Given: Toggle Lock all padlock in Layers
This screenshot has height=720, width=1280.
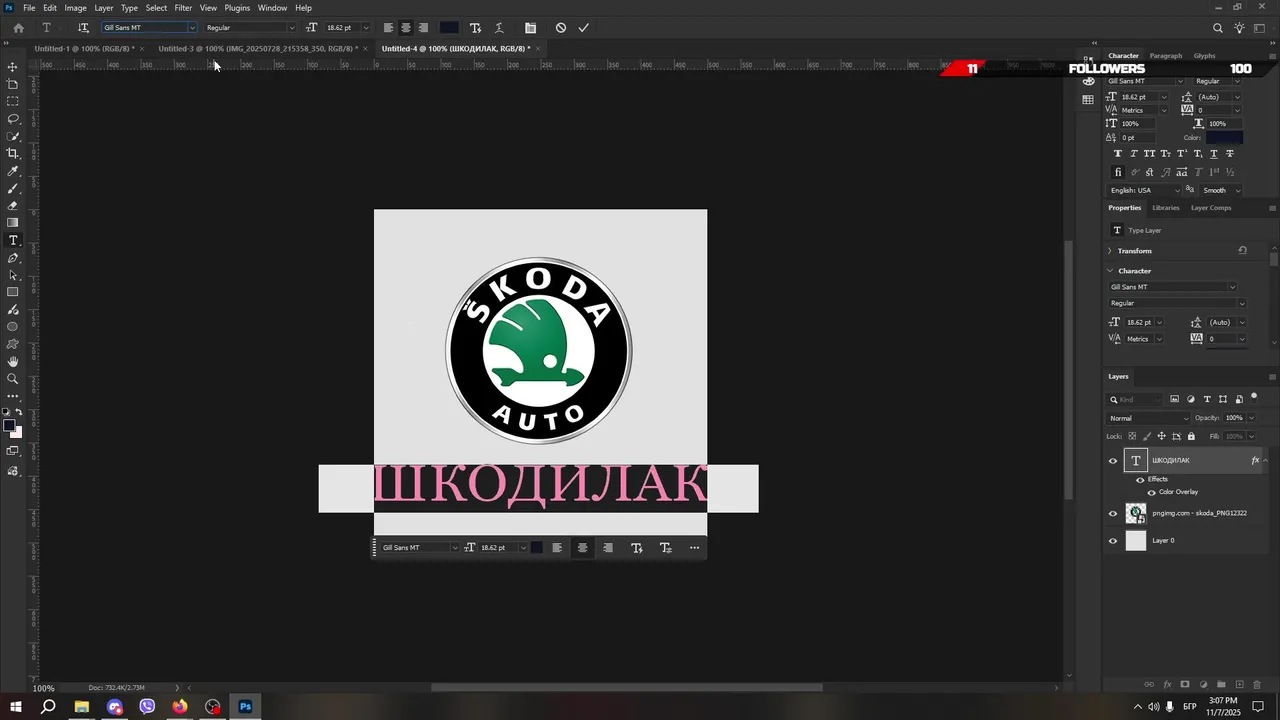Looking at the screenshot, I should tap(1191, 436).
